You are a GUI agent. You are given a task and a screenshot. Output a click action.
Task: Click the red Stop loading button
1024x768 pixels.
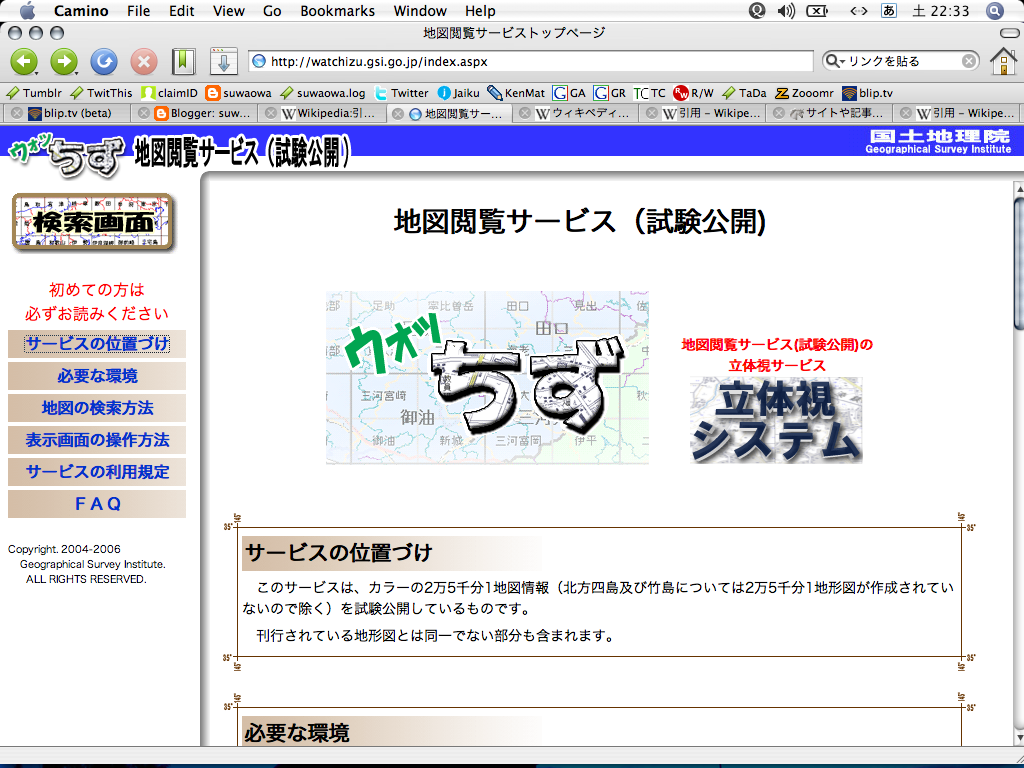pos(144,62)
